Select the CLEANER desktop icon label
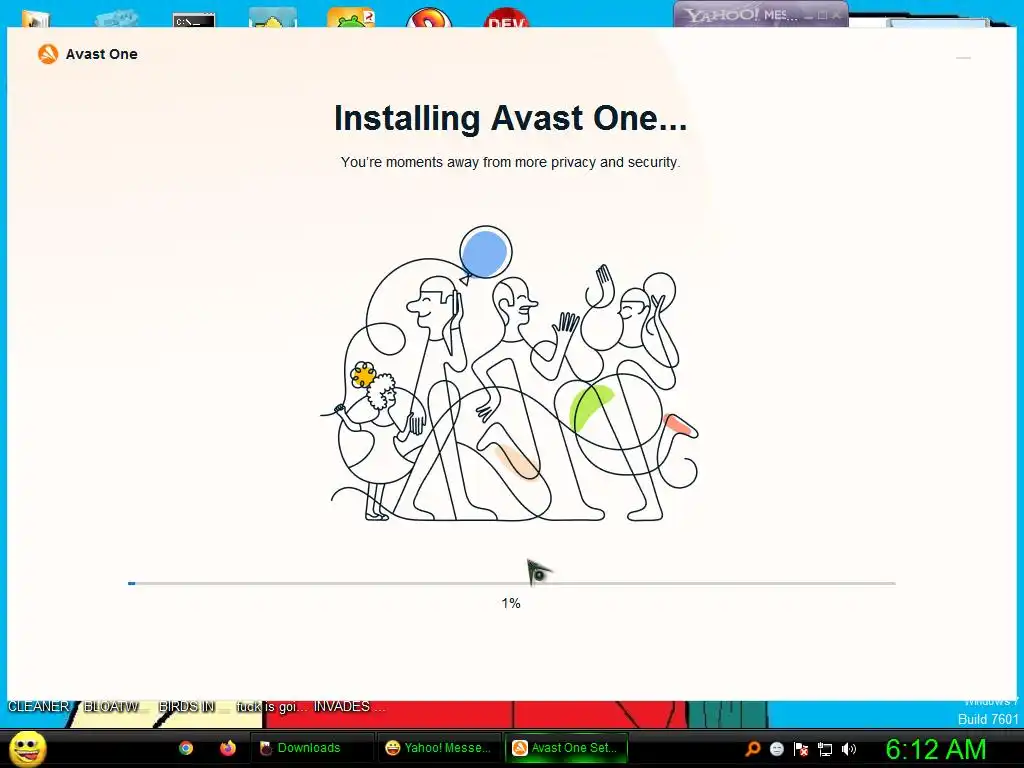 (39, 707)
